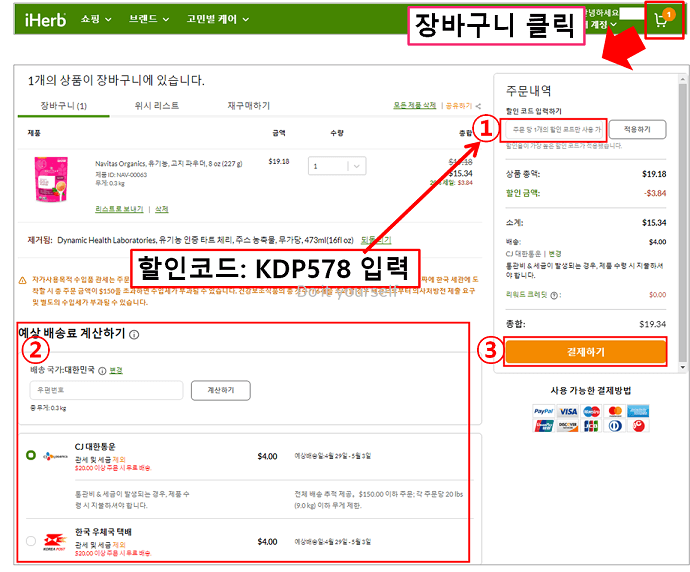Click the PayPal payment icon
Screen dimensions: 690x572
[543, 411]
